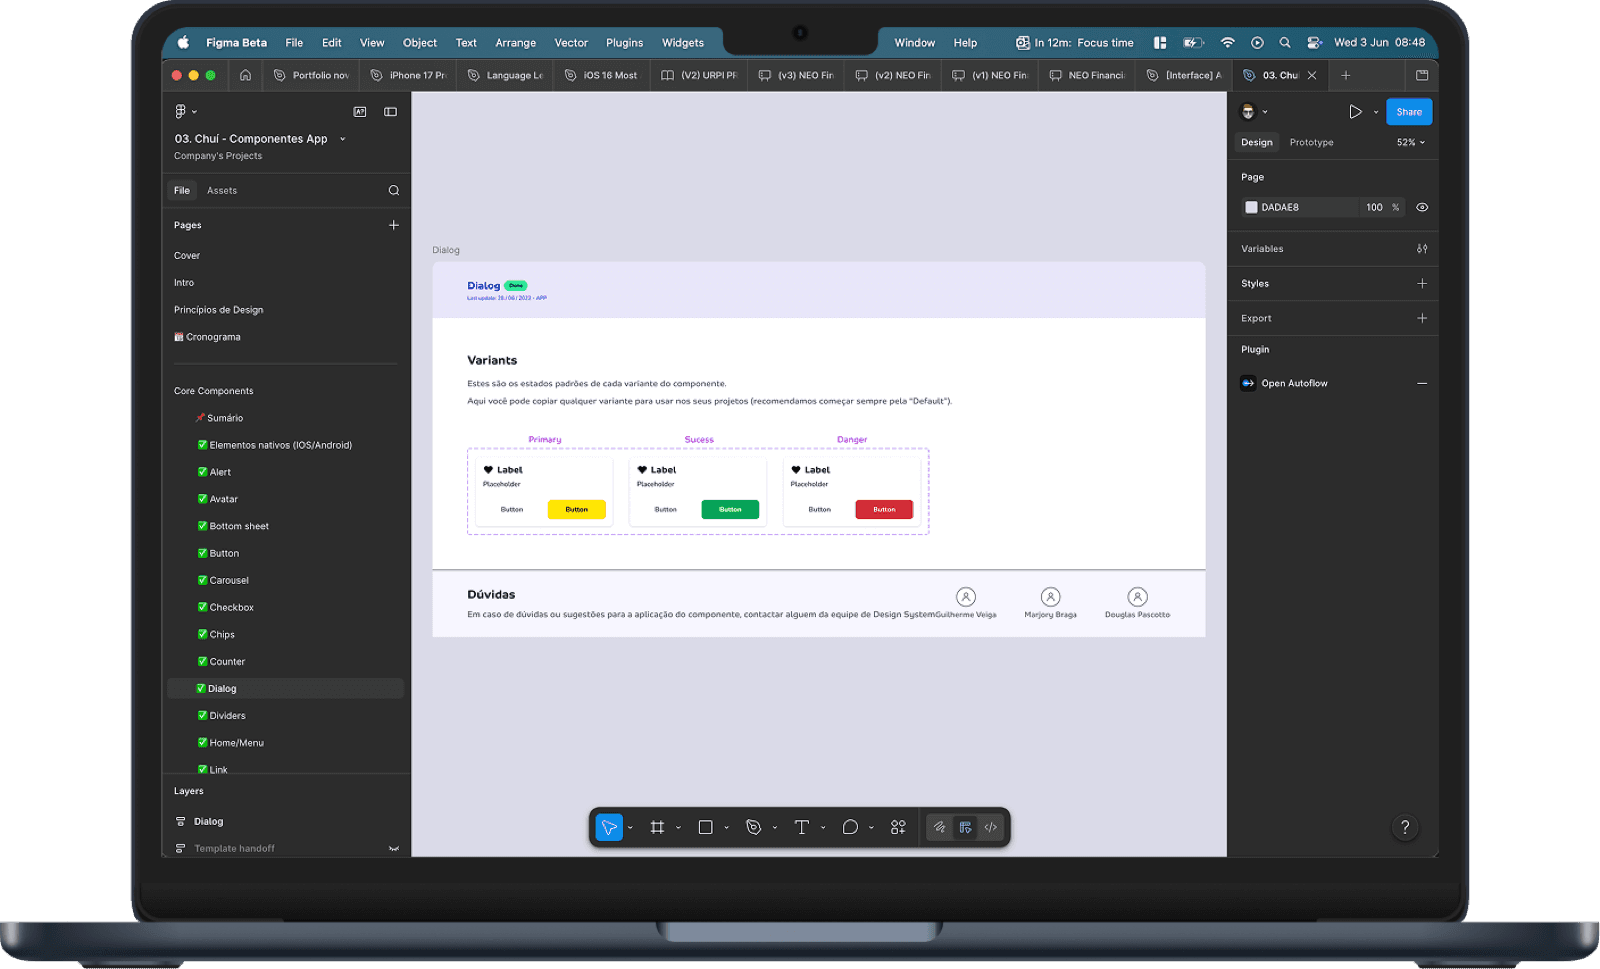
Task: Select the Text tool
Action: point(802,827)
